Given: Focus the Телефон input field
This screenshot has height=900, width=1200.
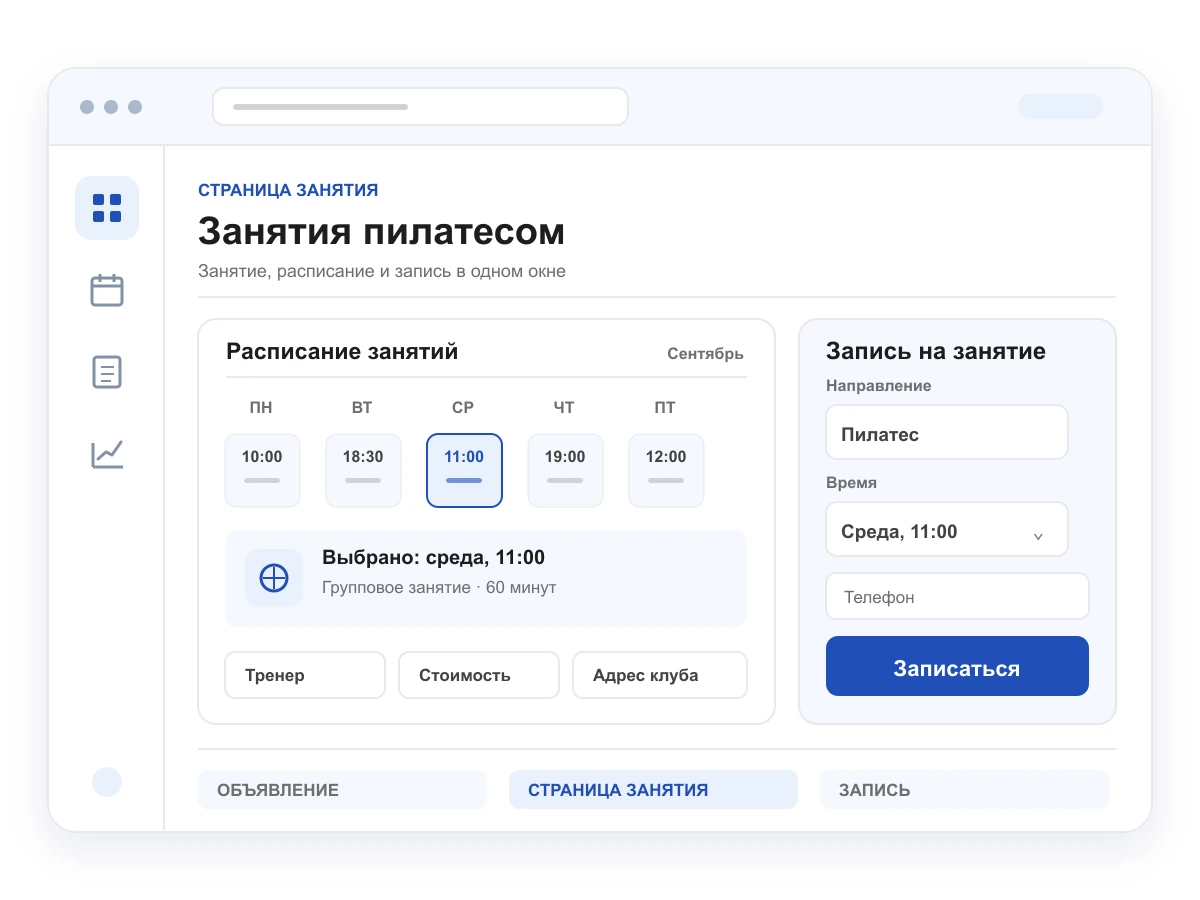Looking at the screenshot, I should pyautogui.click(x=957, y=596).
